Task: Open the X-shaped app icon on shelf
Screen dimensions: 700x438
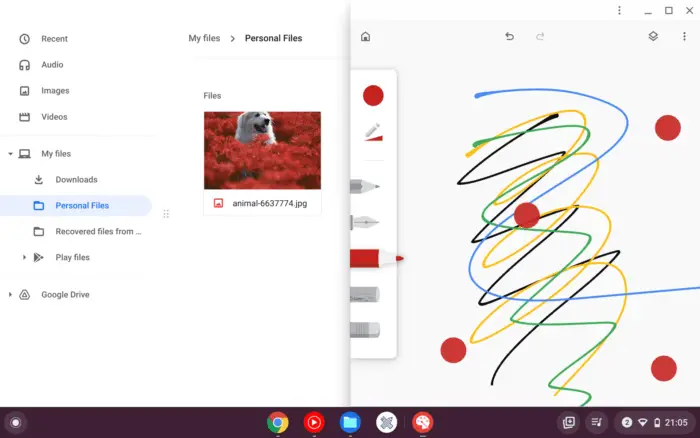Action: click(x=387, y=422)
